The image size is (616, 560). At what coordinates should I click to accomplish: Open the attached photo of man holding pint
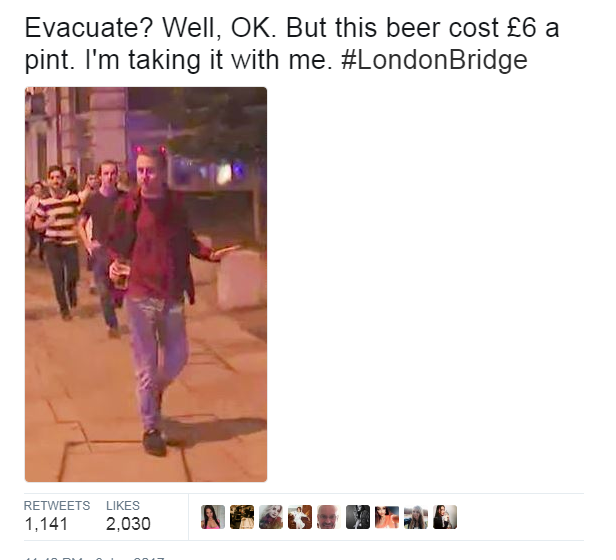click(x=146, y=284)
